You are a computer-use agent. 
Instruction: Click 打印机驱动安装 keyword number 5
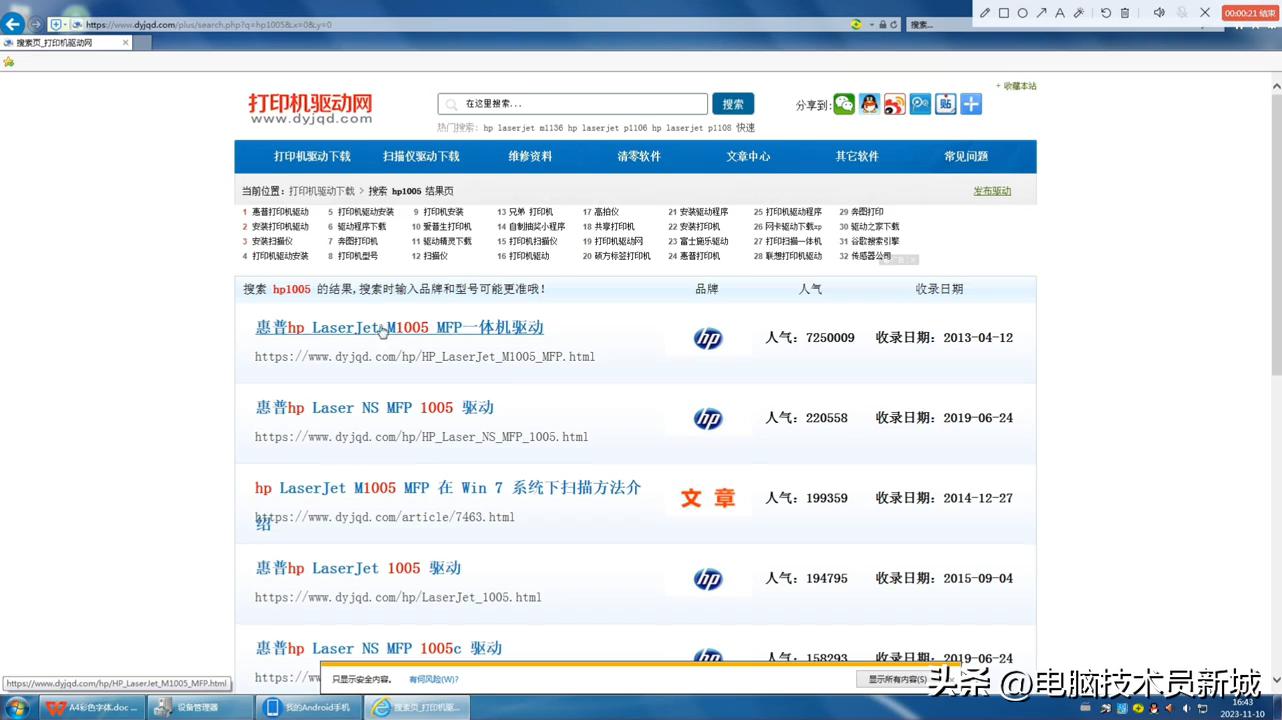366,212
